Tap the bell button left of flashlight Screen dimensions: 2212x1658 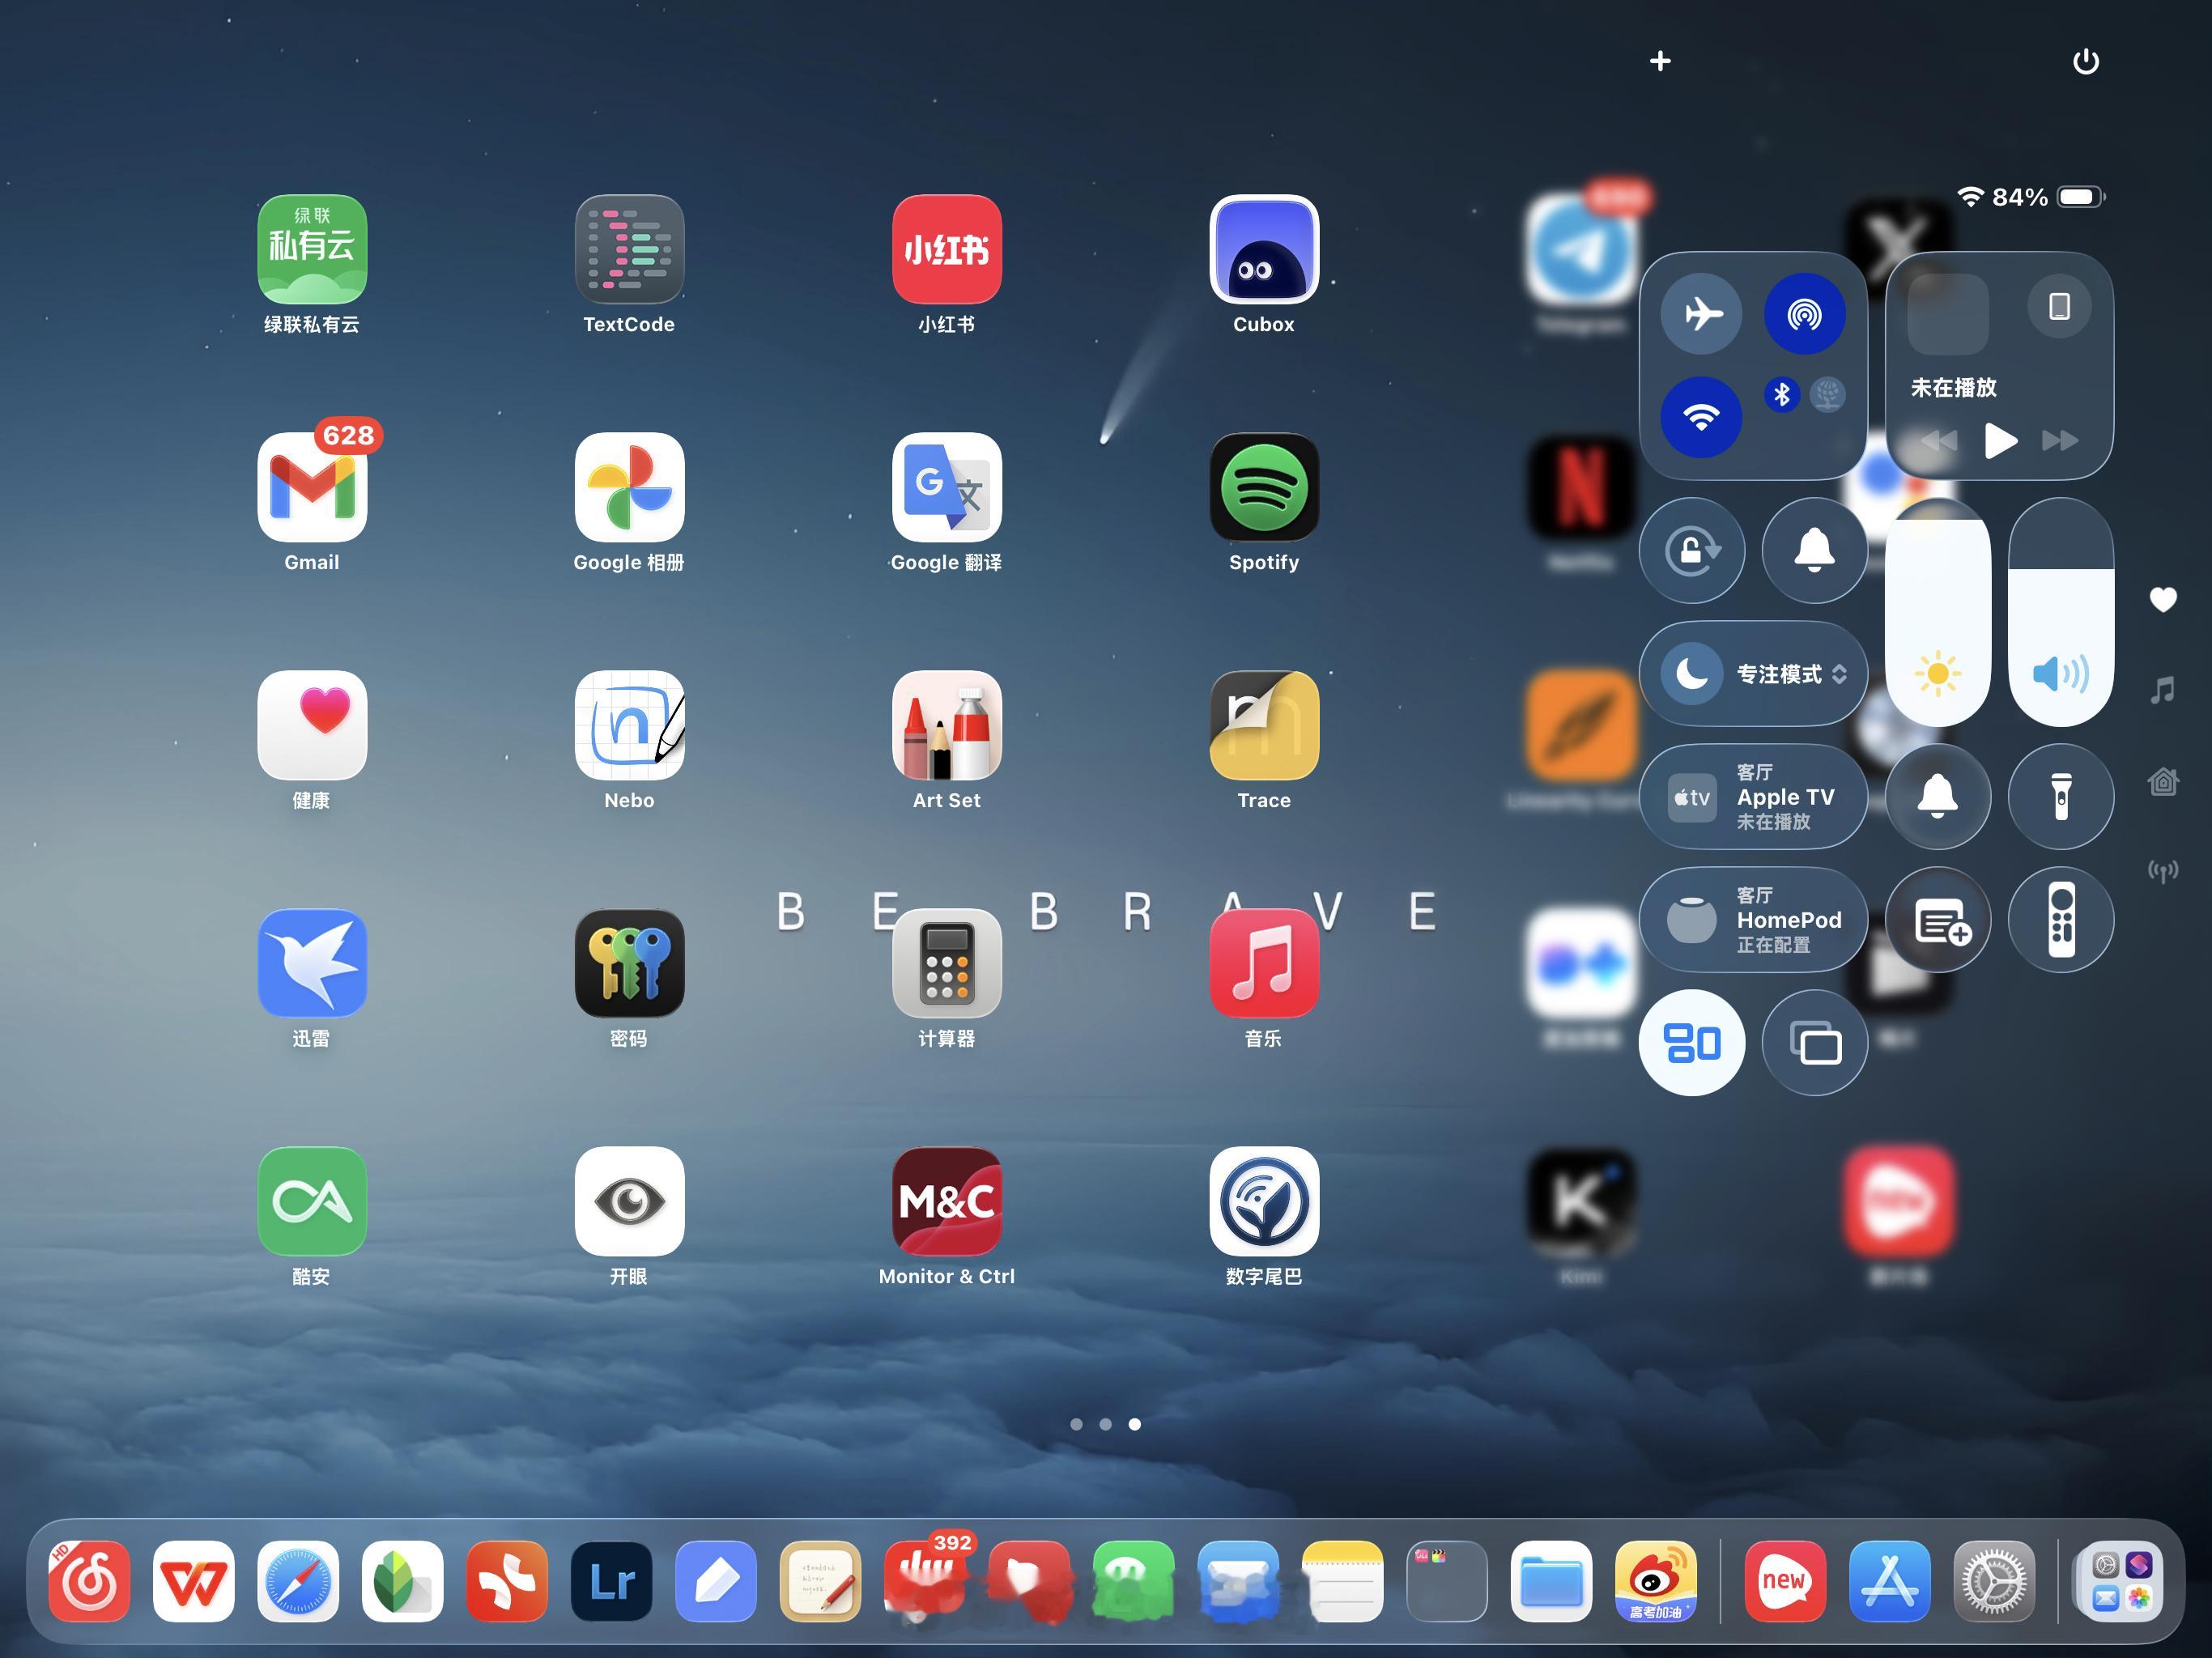pos(1938,797)
